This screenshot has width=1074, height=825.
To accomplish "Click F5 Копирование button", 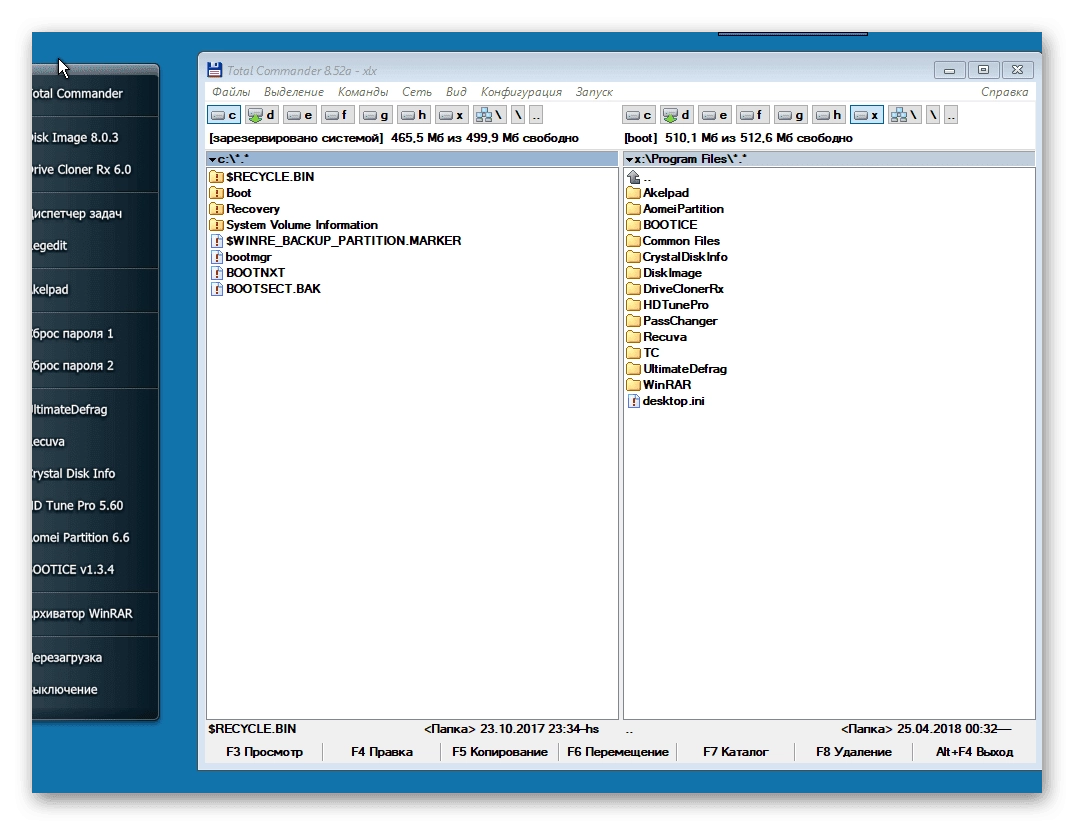I will pyautogui.click(x=499, y=752).
